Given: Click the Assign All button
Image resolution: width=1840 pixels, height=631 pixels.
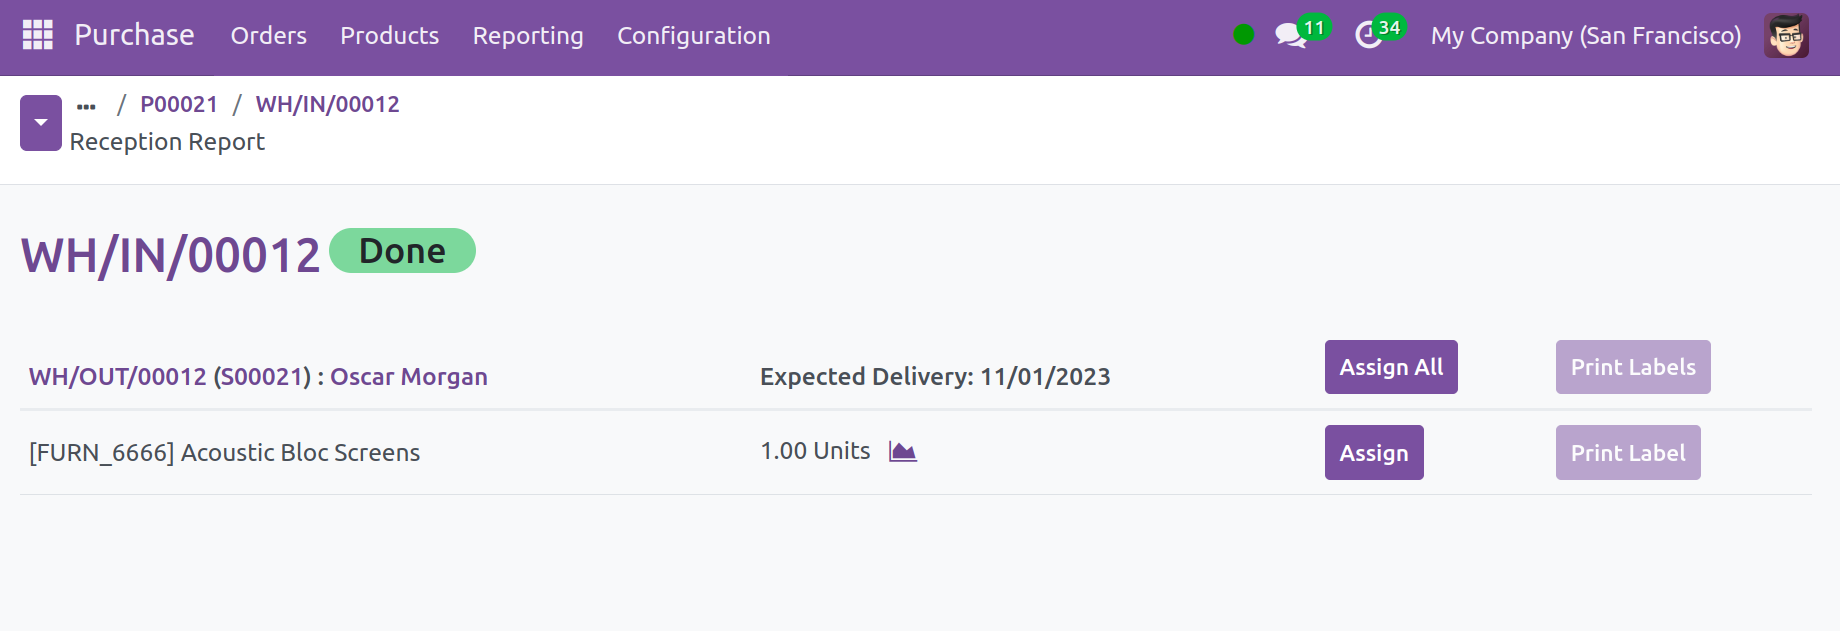Looking at the screenshot, I should (x=1390, y=367).
